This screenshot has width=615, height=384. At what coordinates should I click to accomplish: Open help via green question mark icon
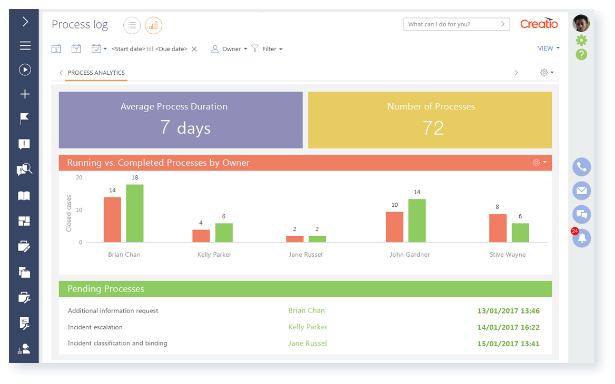pyautogui.click(x=581, y=55)
